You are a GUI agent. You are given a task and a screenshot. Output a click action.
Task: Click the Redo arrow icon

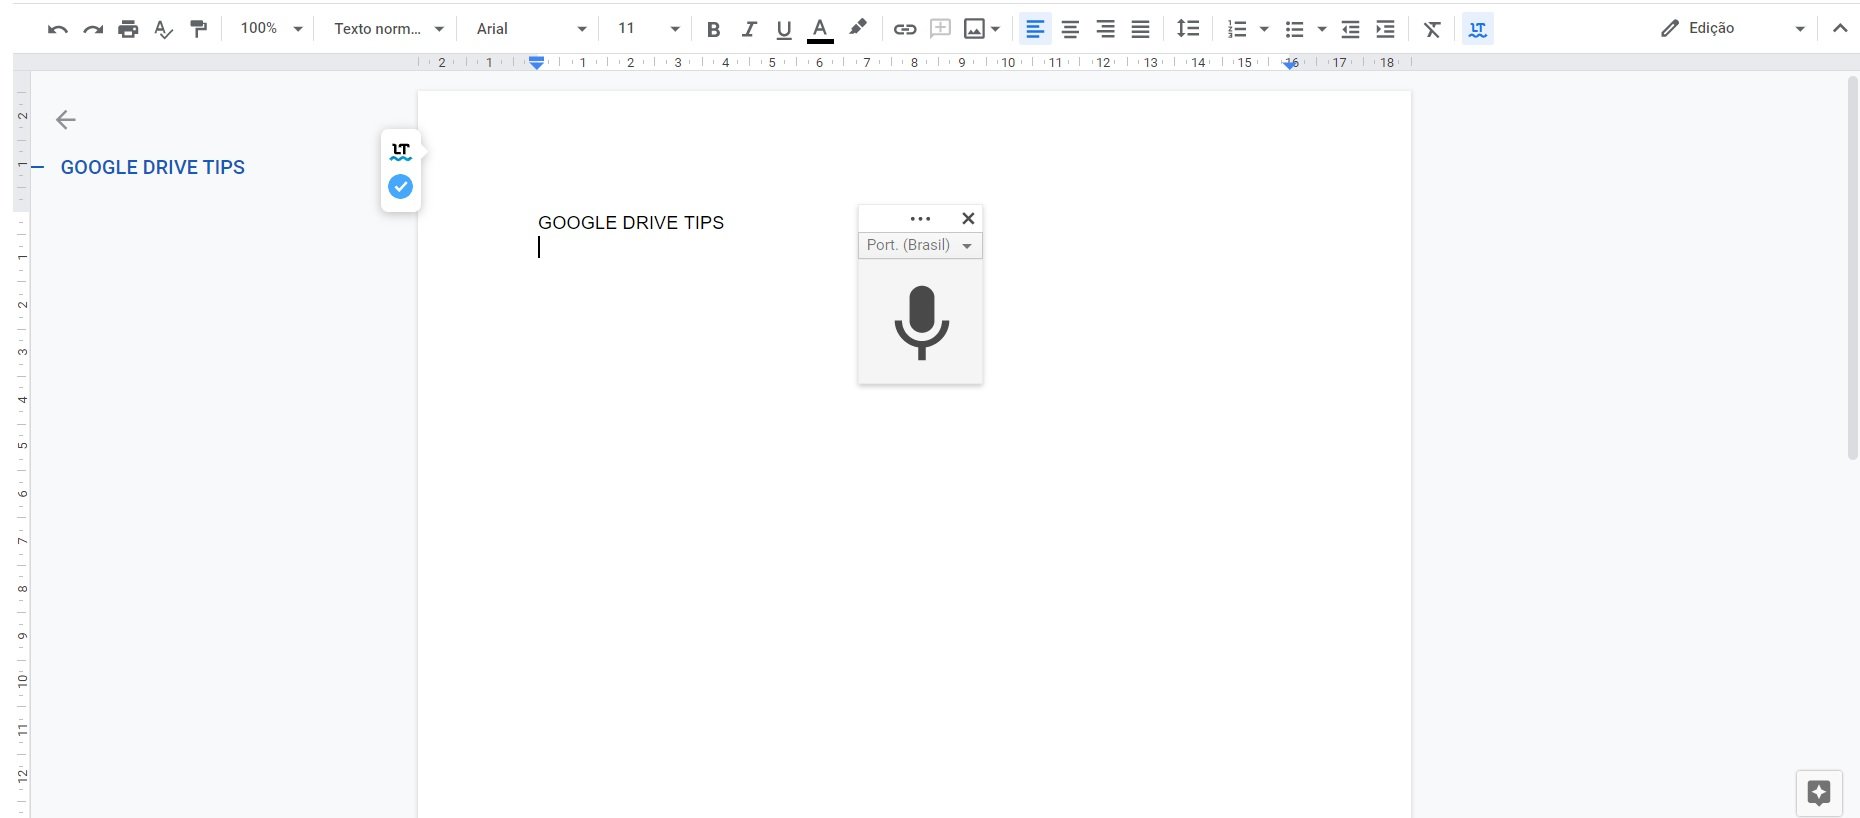(93, 29)
